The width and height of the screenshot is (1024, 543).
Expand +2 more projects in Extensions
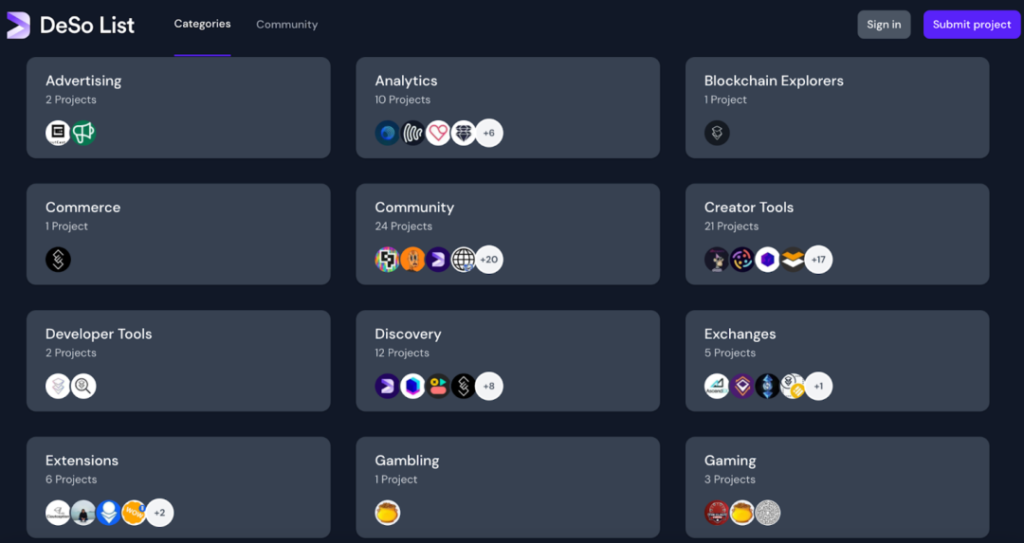[160, 513]
